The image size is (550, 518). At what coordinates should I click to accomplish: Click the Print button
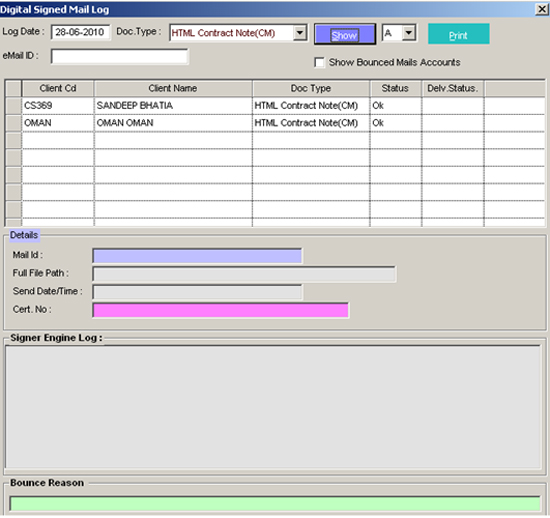(458, 34)
